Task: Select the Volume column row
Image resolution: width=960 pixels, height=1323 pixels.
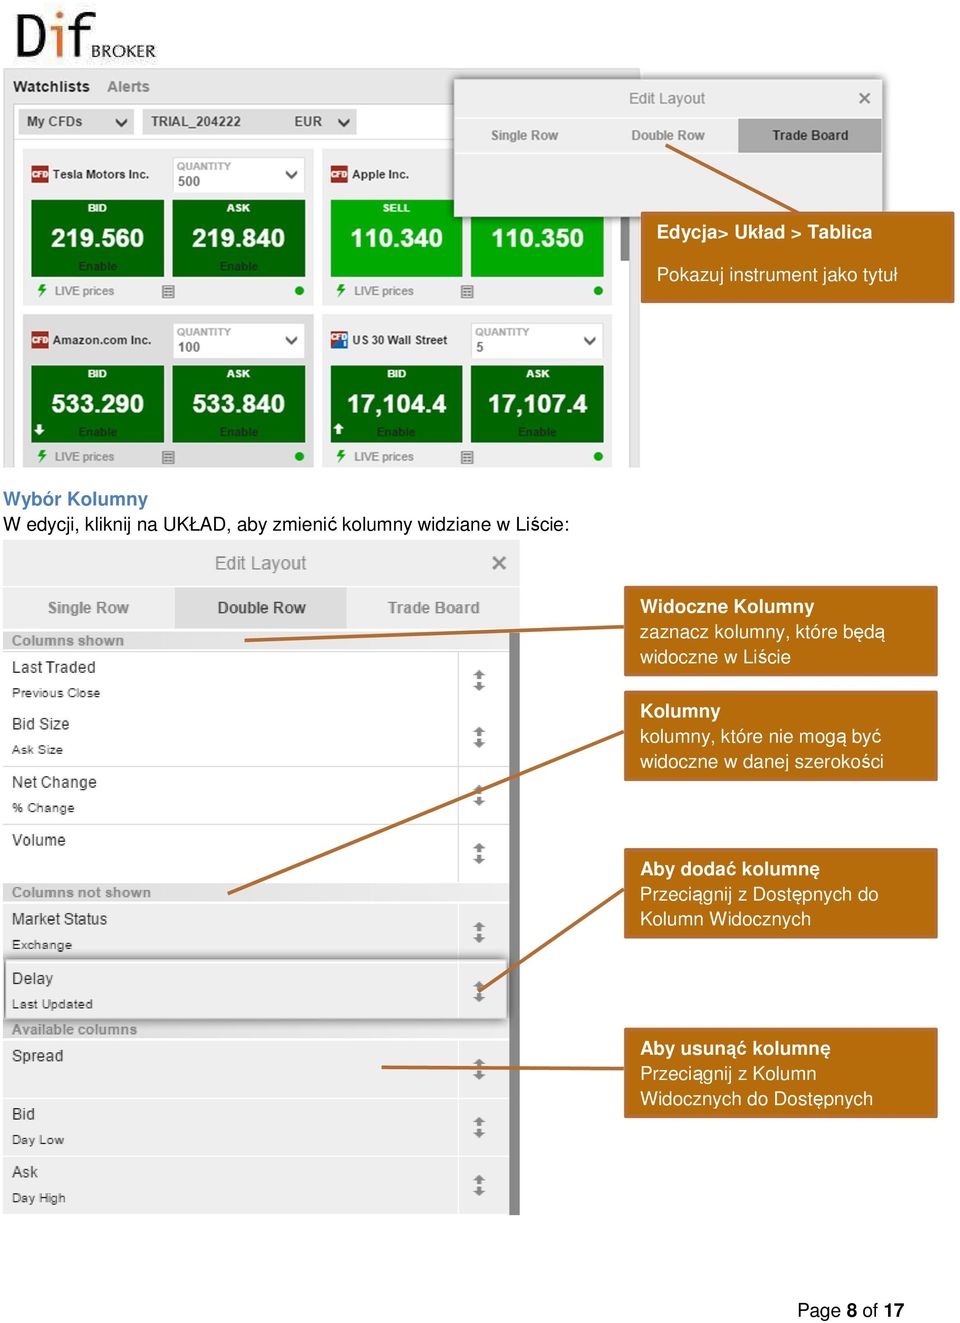Action: pos(256,853)
